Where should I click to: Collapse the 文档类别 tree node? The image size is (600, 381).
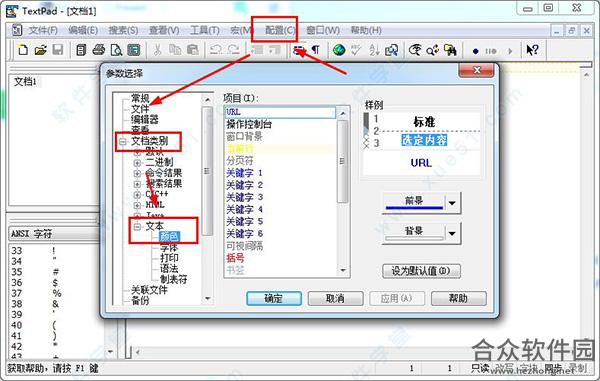[123, 142]
